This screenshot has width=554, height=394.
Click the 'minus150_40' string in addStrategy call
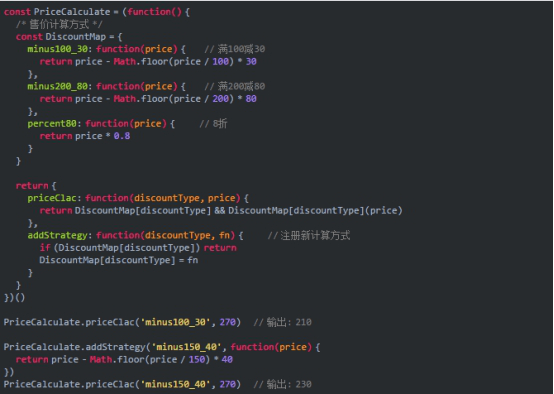[187, 347]
